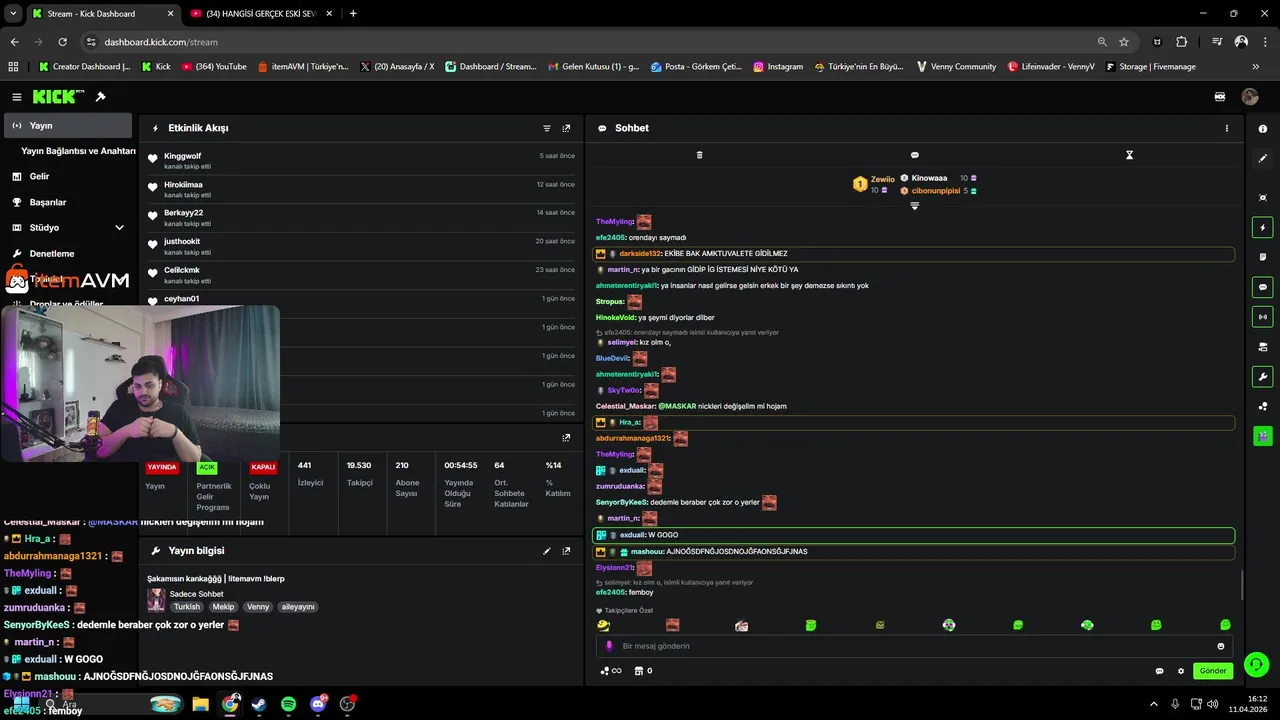
Task: Open the green emote widget in right sidebar
Action: [x=1263, y=436]
